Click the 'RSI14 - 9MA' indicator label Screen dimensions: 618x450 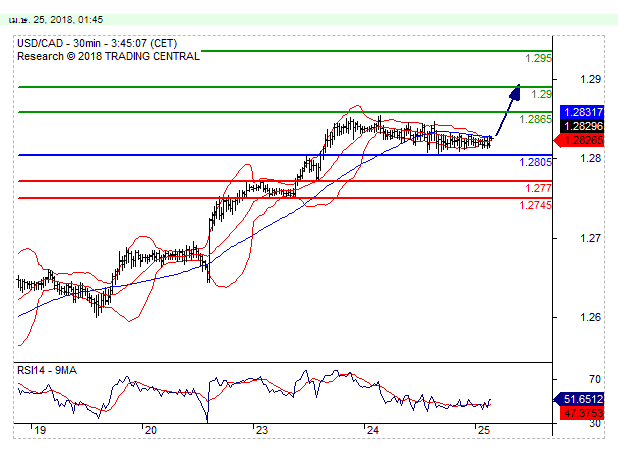coord(47,370)
